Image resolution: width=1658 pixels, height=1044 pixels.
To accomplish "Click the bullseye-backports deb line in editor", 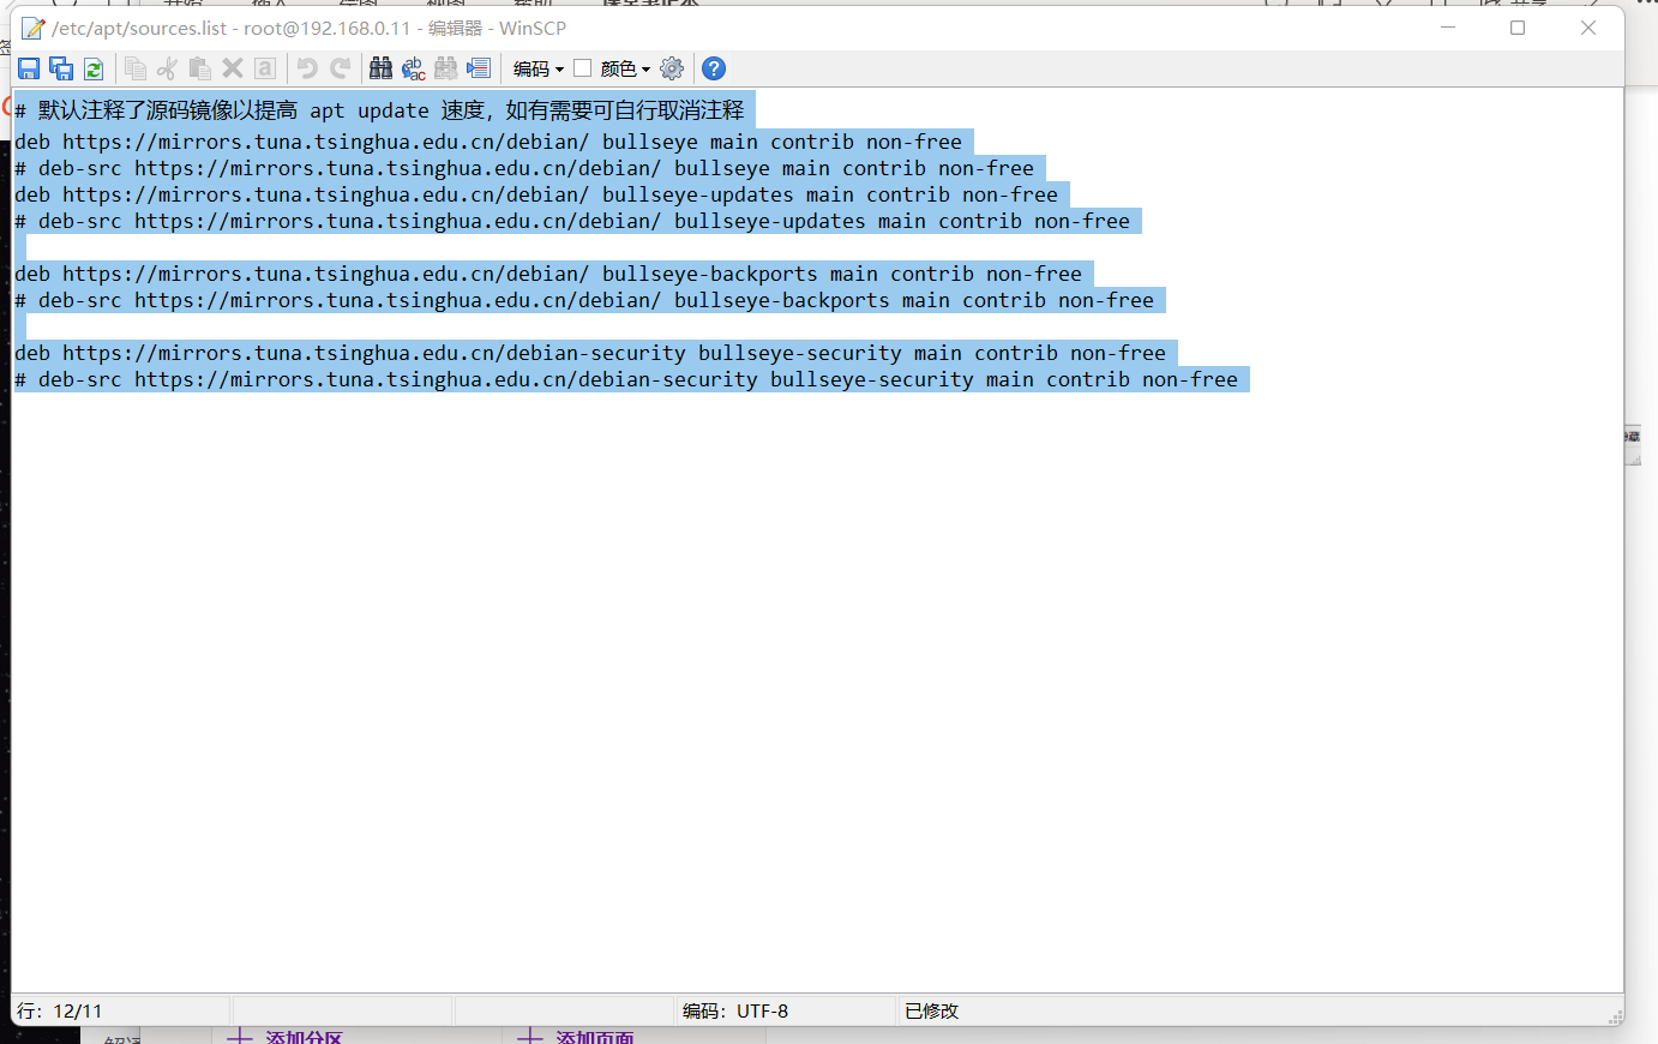I will [548, 274].
